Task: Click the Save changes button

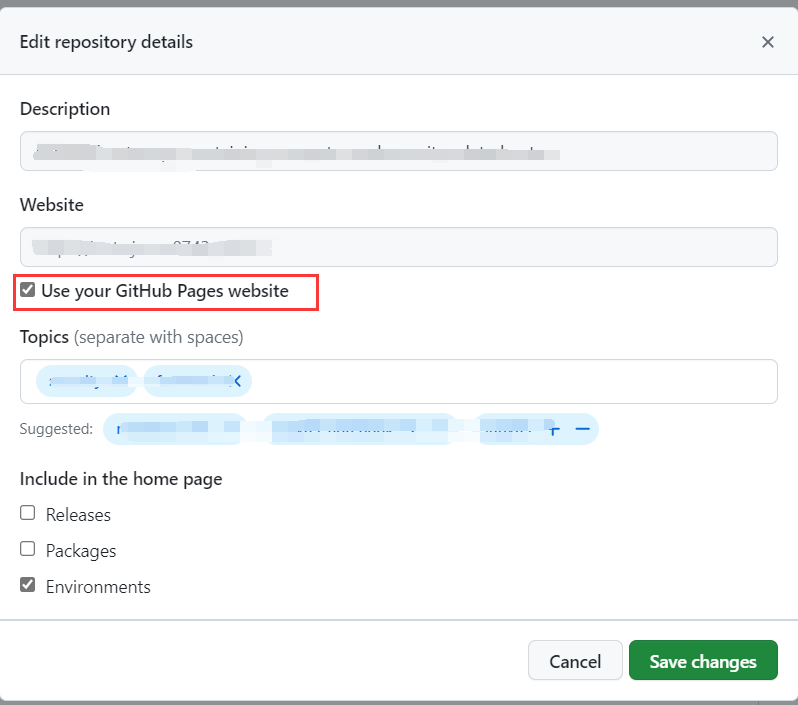Action: 702,661
